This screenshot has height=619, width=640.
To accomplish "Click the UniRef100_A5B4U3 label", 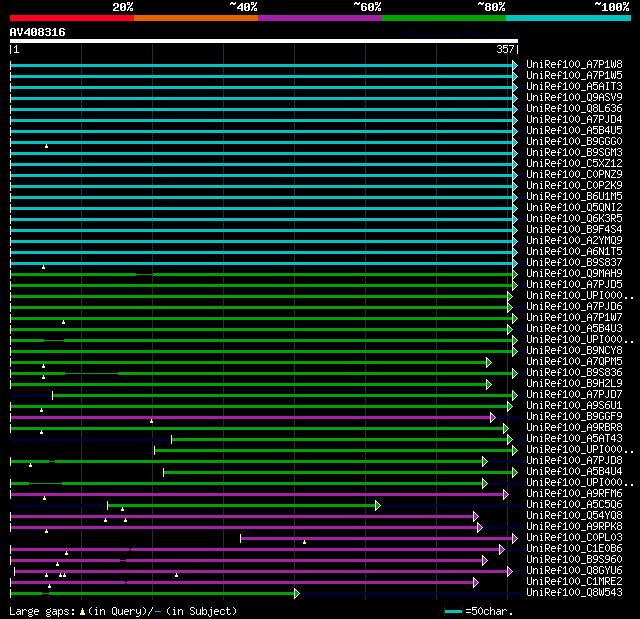I will coord(574,329).
